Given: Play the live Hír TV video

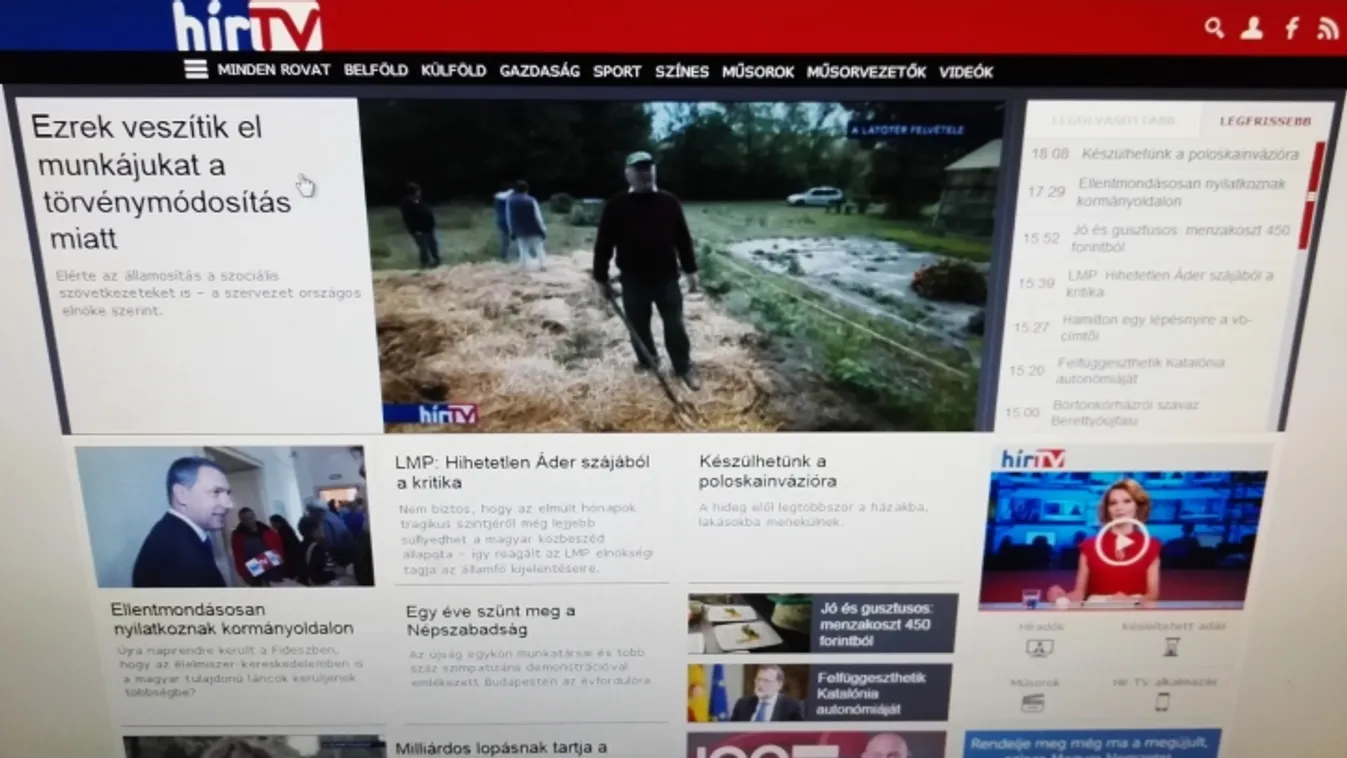Looking at the screenshot, I should 1121,542.
